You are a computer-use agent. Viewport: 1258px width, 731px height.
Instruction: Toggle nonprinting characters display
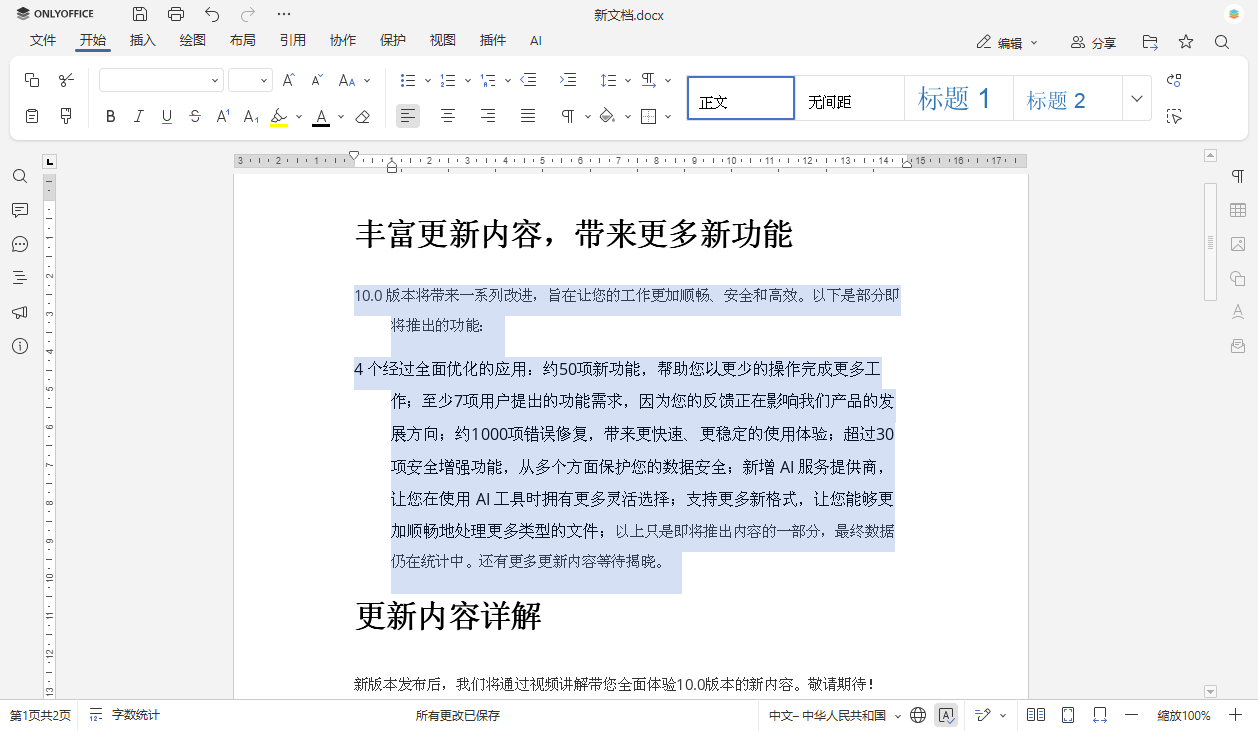point(568,116)
